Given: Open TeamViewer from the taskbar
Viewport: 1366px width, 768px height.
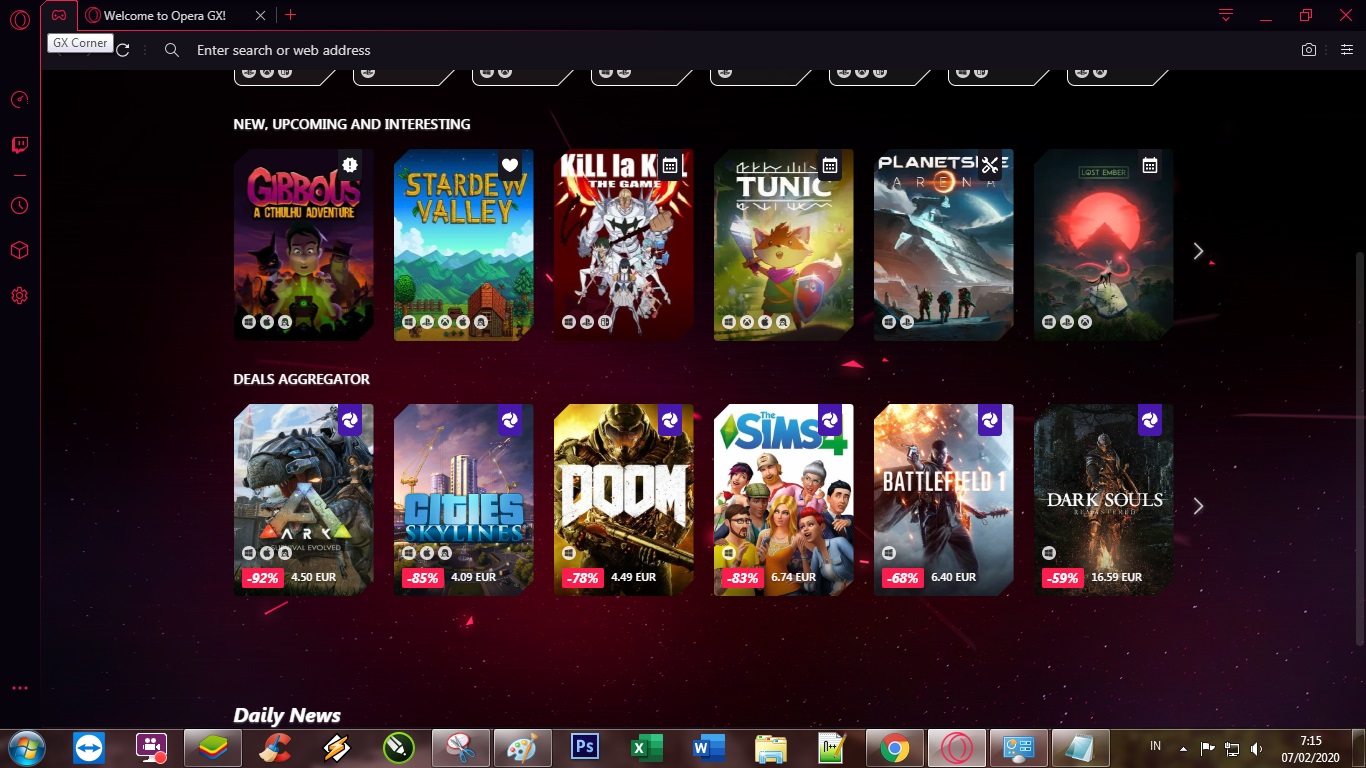Looking at the screenshot, I should (x=88, y=747).
